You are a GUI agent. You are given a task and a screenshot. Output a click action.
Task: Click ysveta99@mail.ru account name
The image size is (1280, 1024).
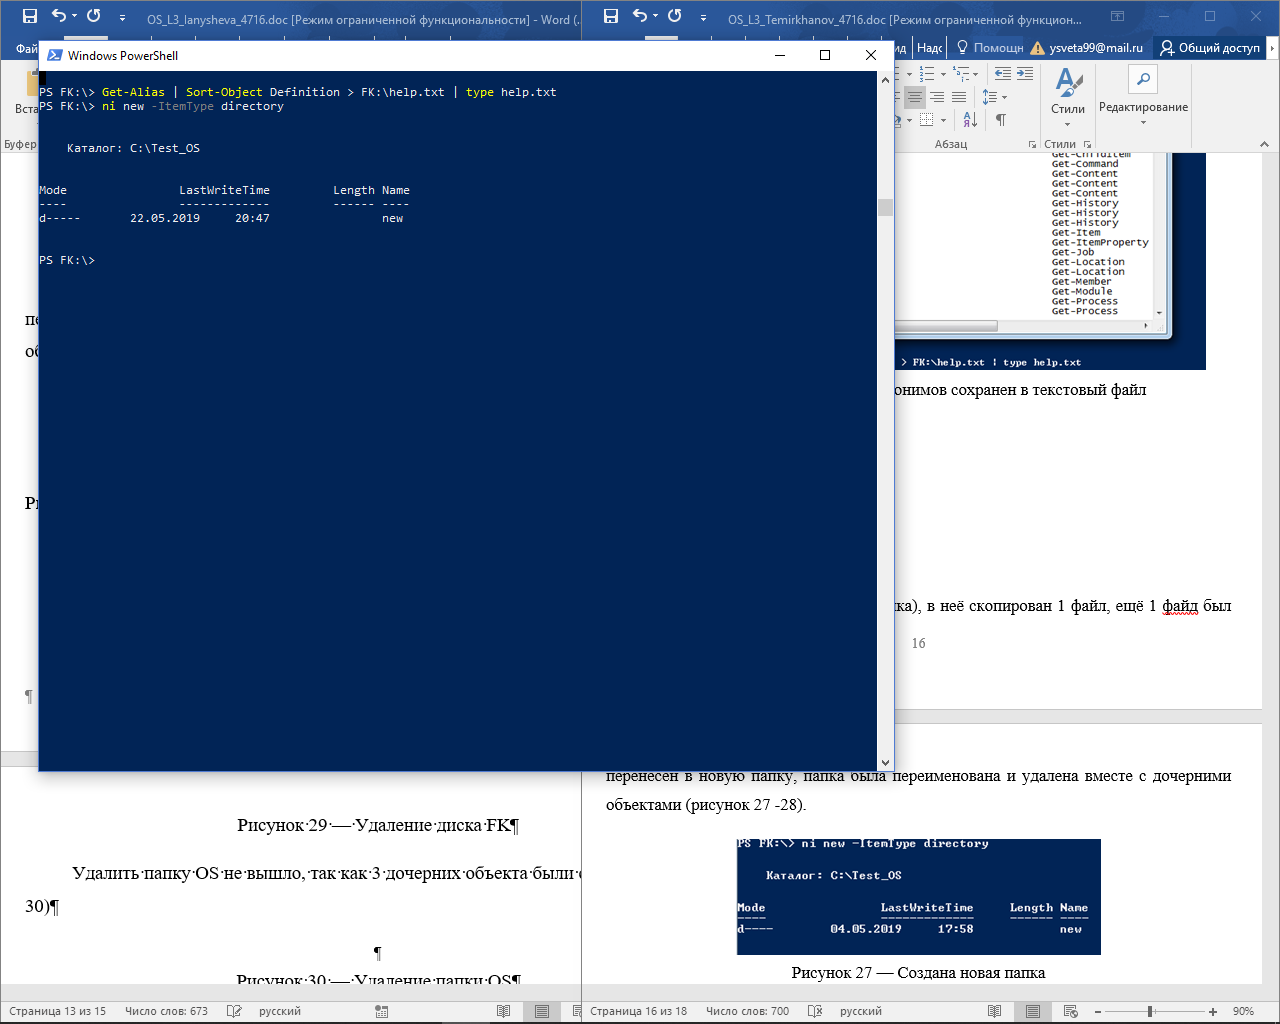click(1096, 47)
